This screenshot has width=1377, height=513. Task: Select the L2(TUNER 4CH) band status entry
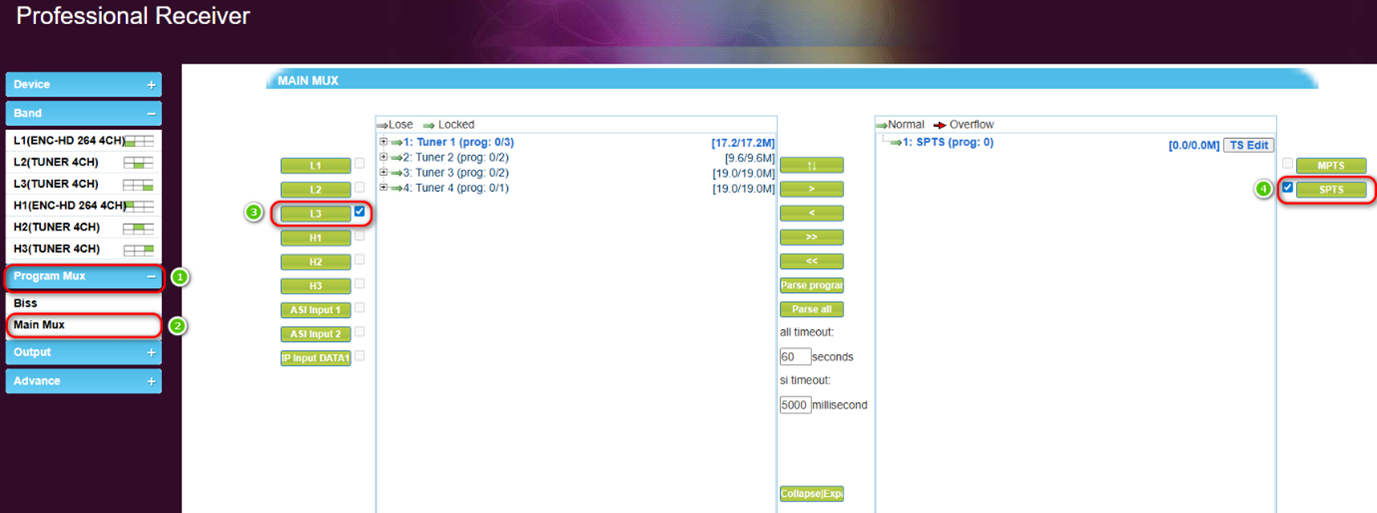(82, 162)
